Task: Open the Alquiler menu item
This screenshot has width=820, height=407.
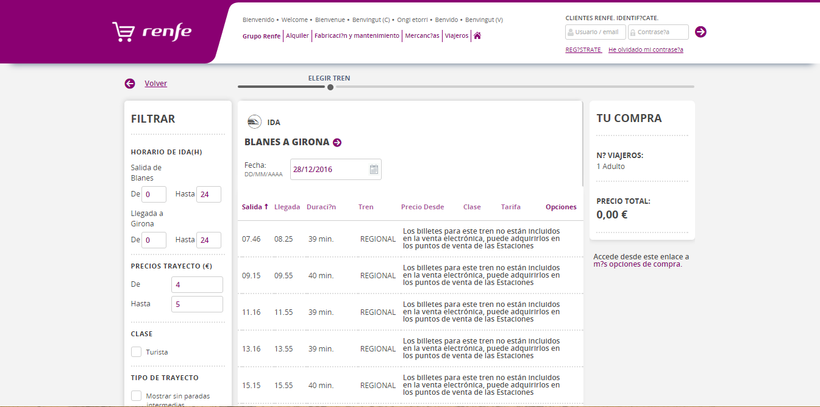Action: click(x=297, y=36)
